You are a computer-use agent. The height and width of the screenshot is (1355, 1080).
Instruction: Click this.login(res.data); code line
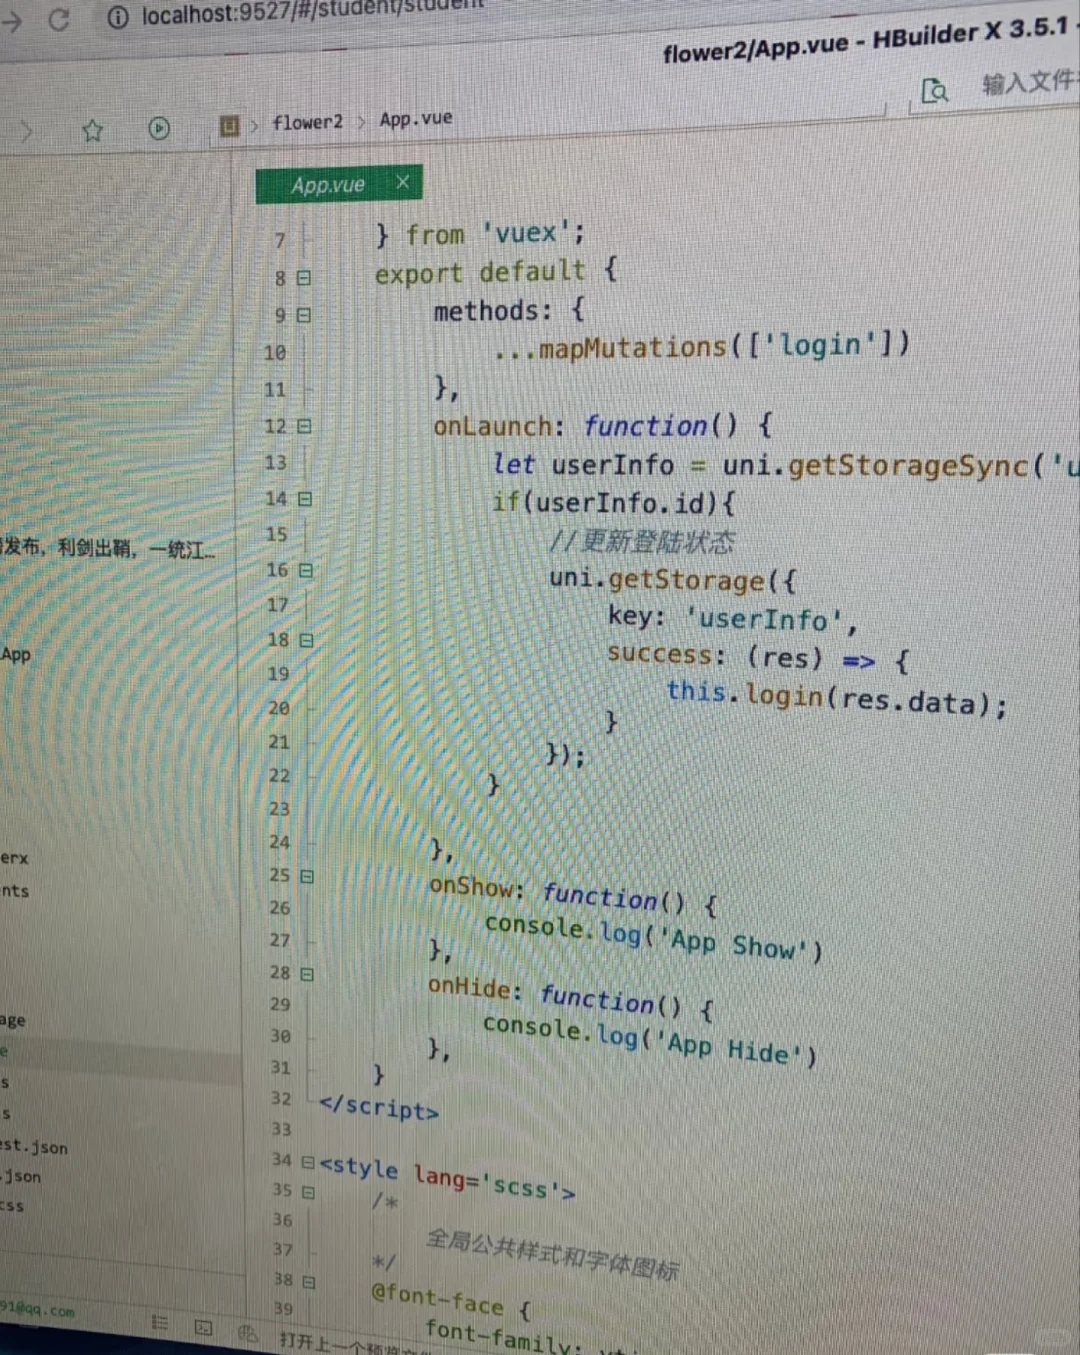(836, 697)
